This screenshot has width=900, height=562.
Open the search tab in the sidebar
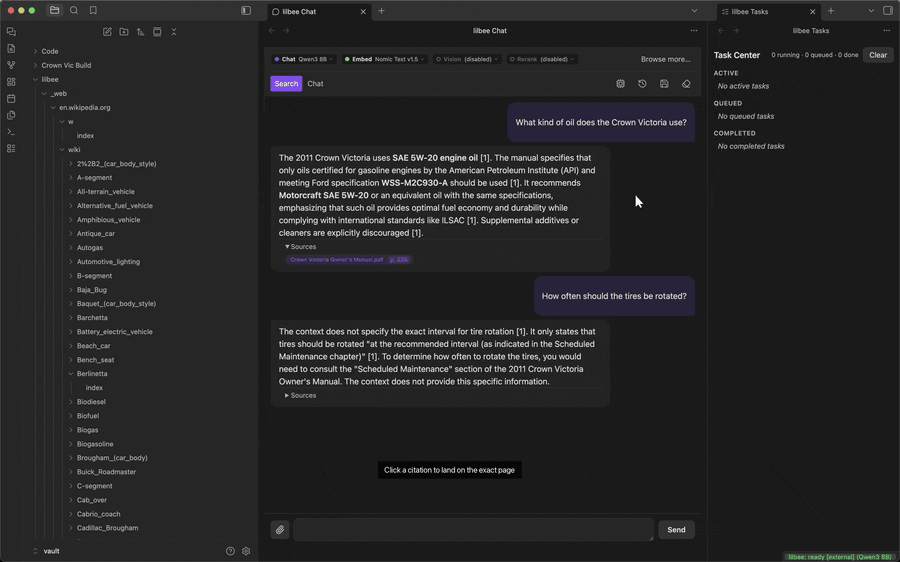[x=74, y=10]
